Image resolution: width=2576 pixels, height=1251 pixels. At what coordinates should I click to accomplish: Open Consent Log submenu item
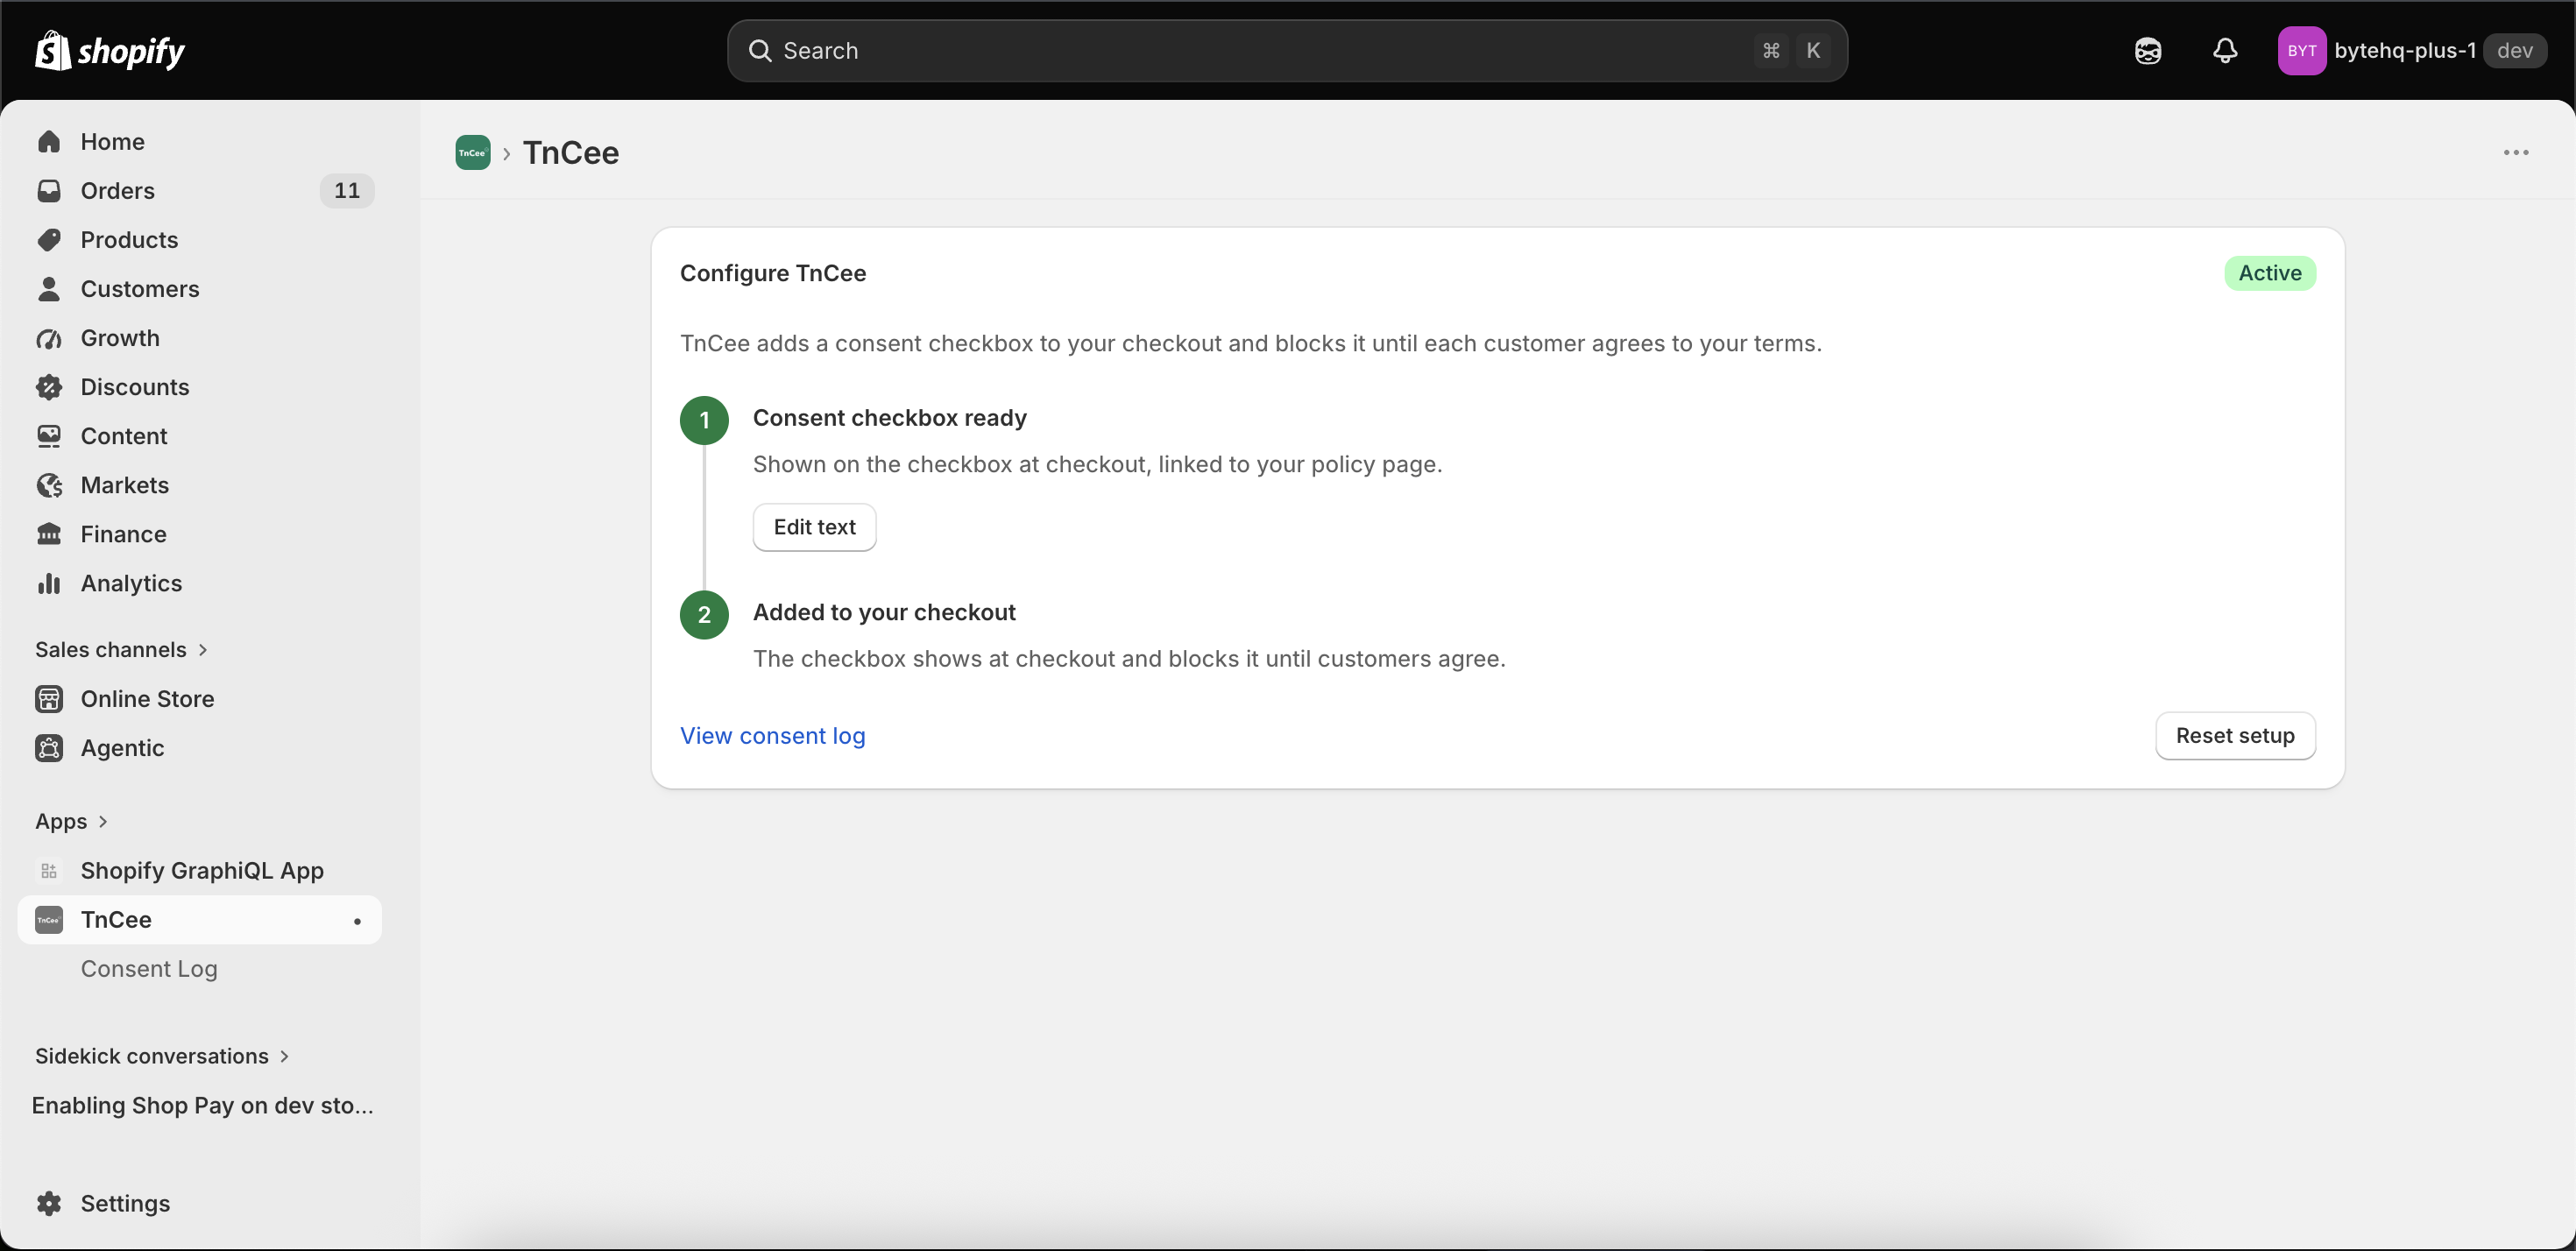(x=149, y=969)
